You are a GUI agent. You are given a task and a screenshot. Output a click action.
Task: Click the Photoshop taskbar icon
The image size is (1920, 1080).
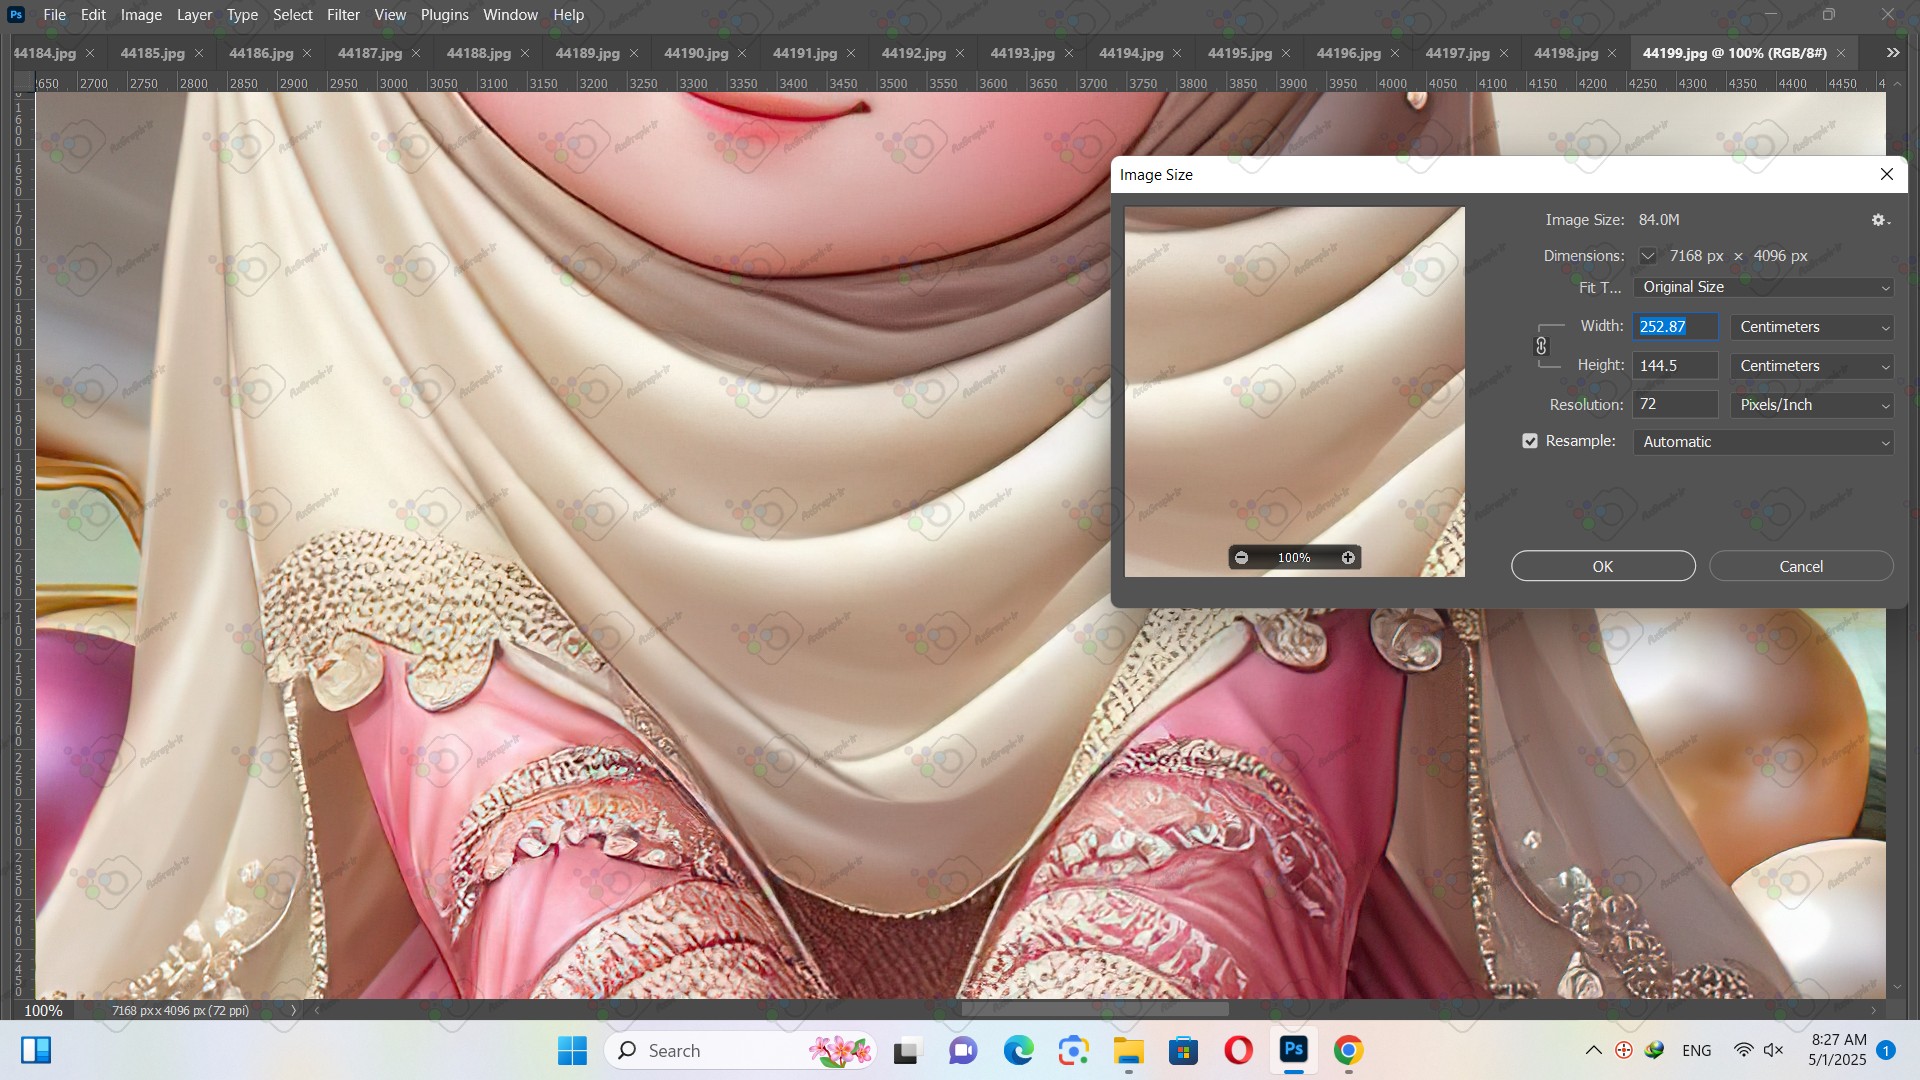(x=1294, y=1051)
